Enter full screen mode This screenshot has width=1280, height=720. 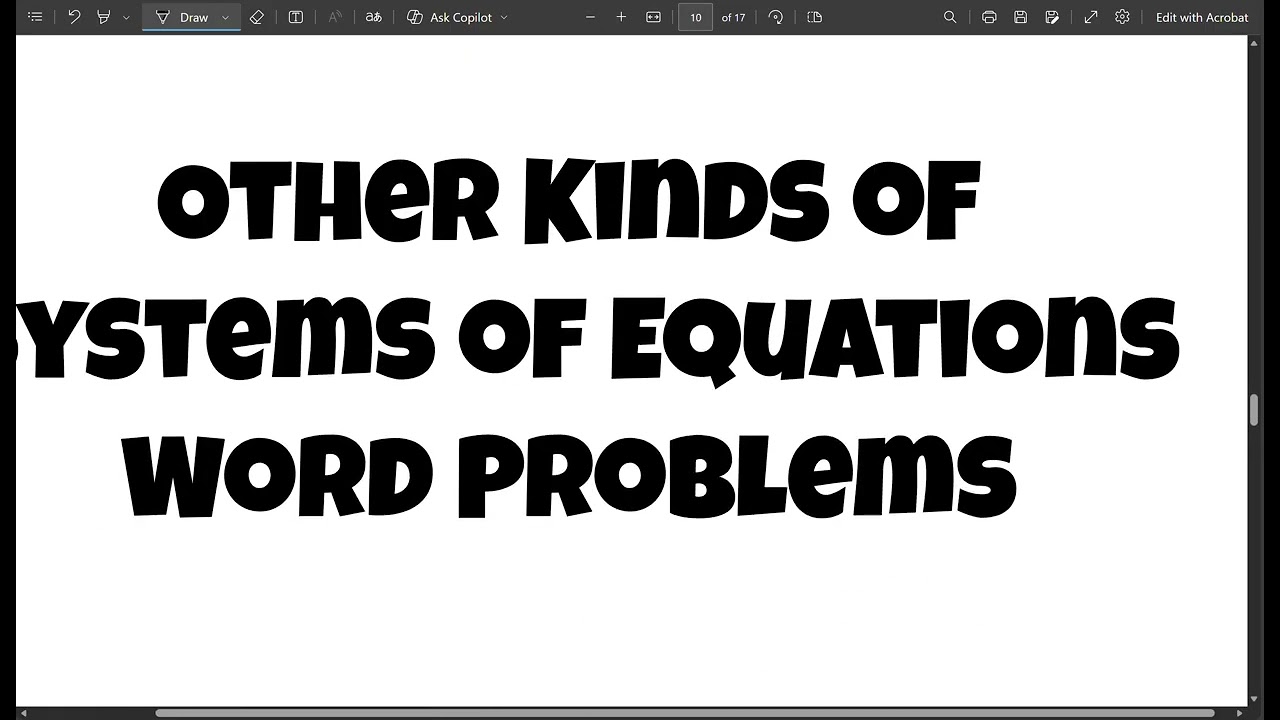[x=1091, y=17]
